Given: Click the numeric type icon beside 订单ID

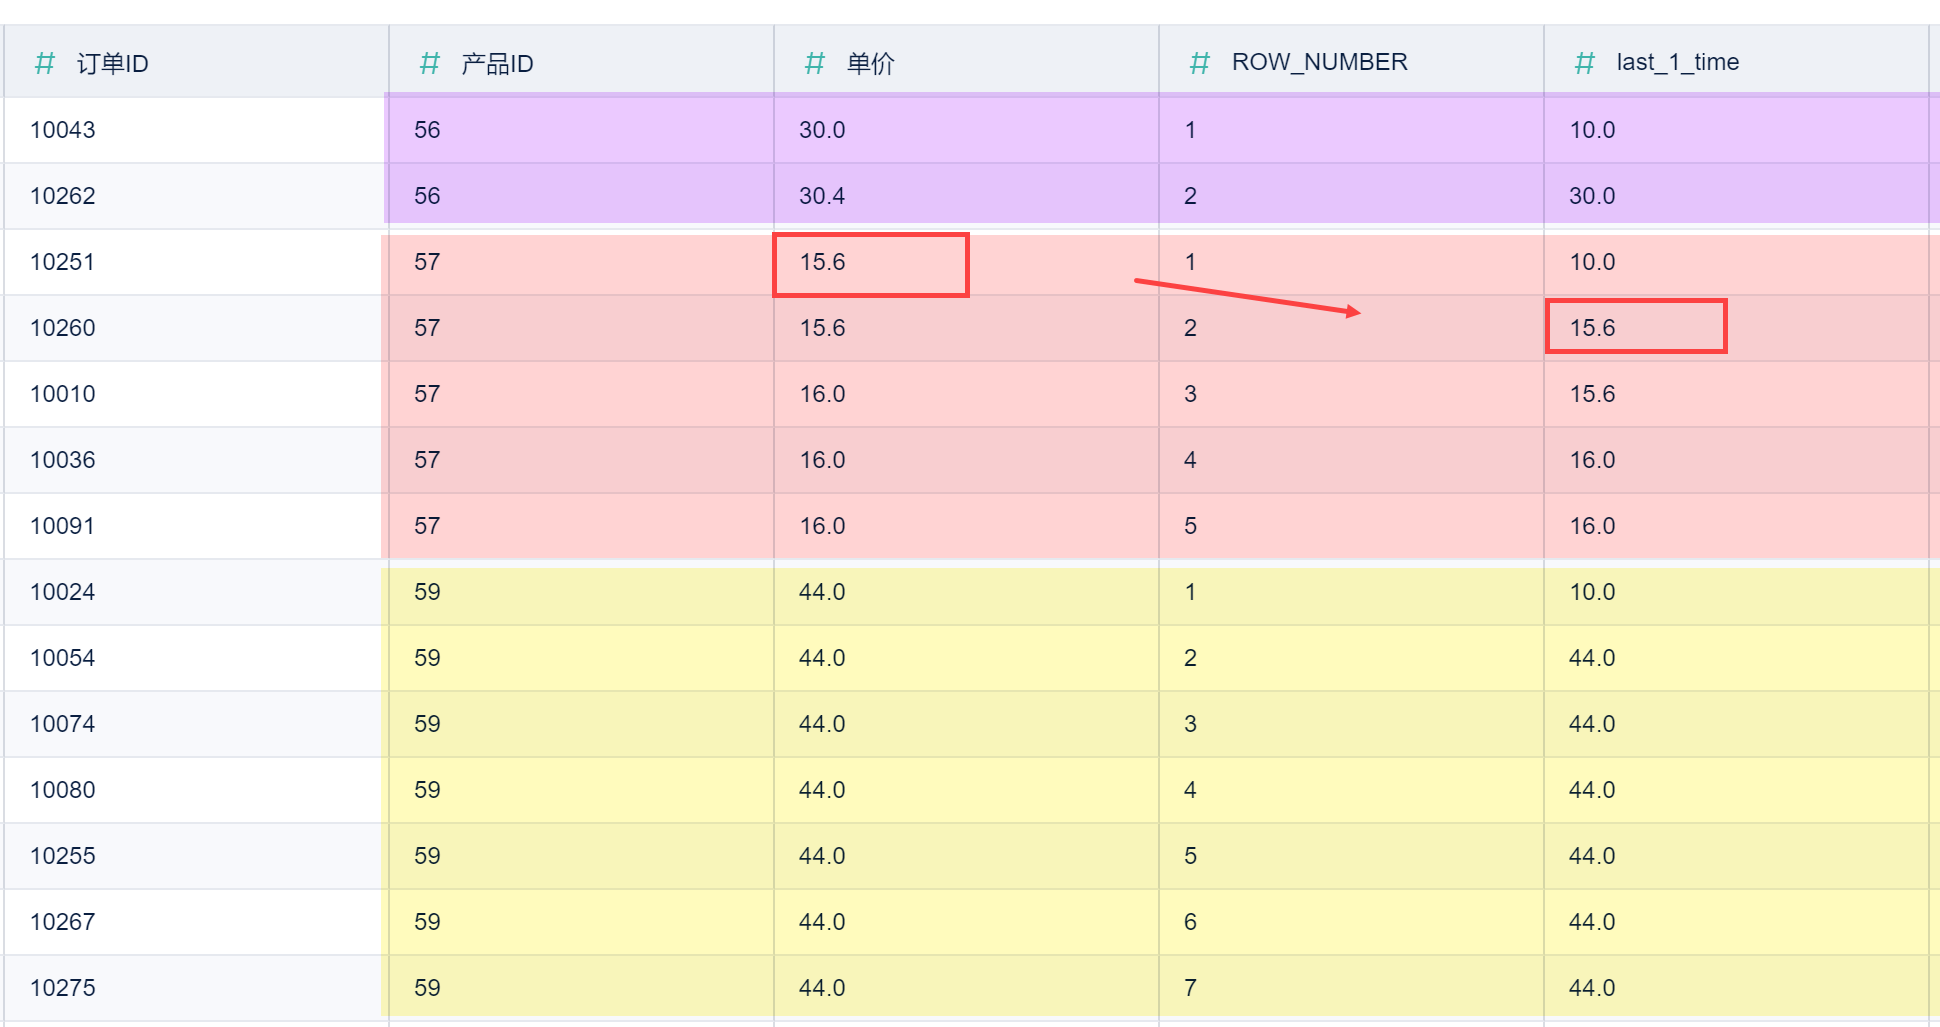Looking at the screenshot, I should click(44, 64).
